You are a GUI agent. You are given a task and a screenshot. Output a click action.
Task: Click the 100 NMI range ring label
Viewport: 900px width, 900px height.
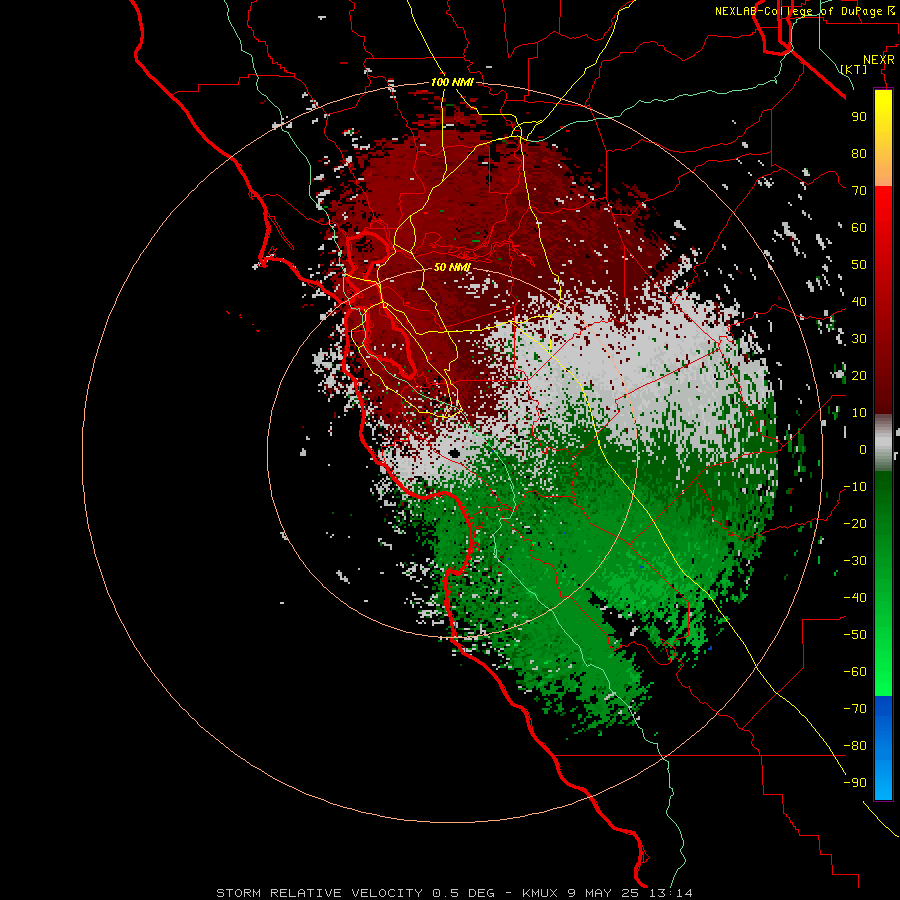pos(452,82)
